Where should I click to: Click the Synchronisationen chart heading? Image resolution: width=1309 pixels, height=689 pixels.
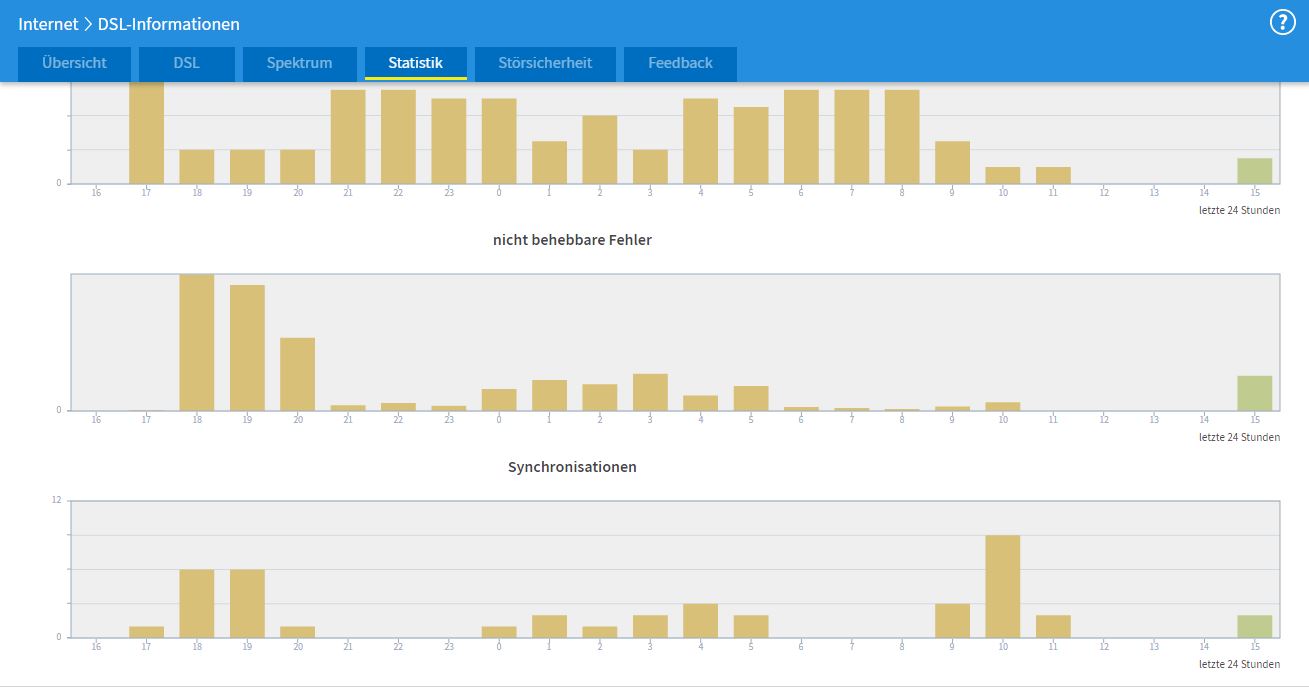(x=572, y=467)
